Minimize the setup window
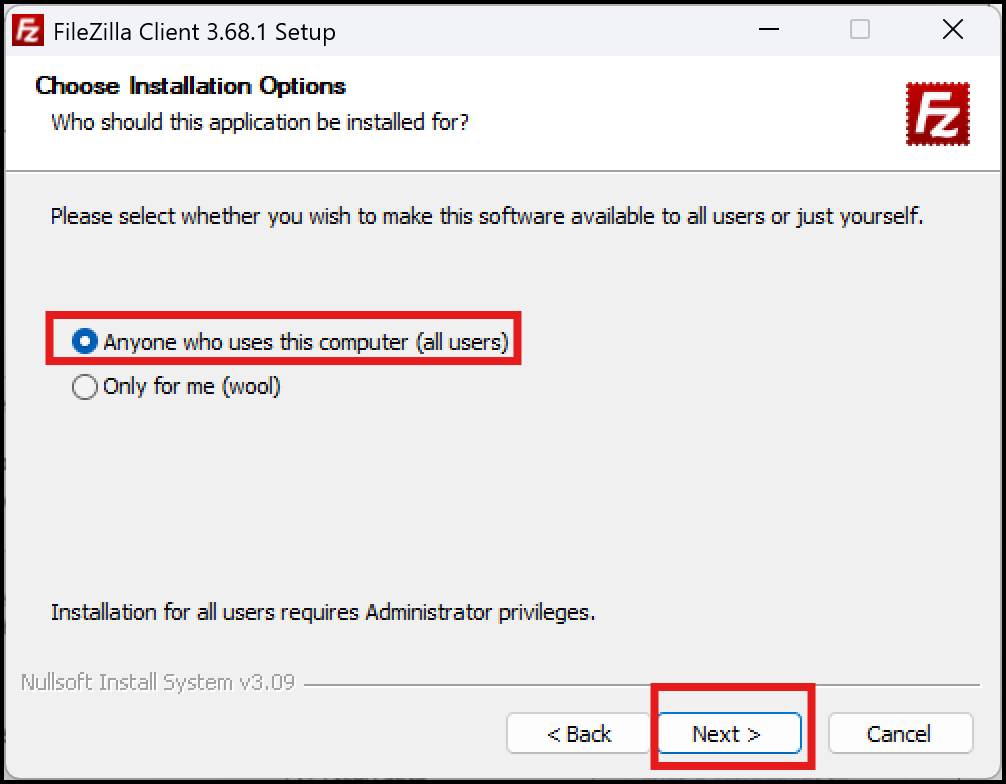The image size is (1006, 784). pos(769,30)
